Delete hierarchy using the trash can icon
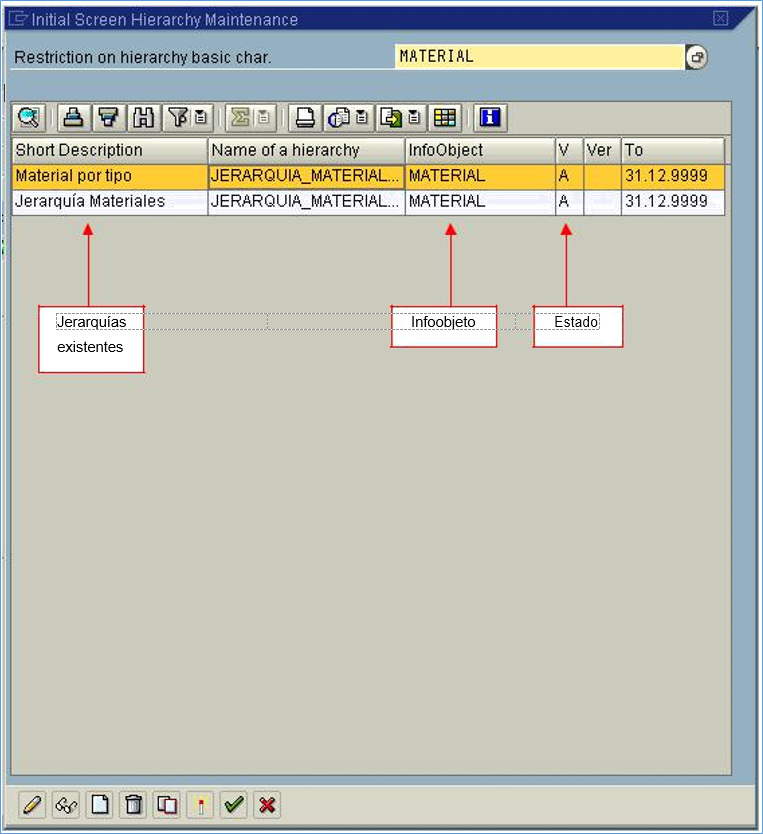 click(x=133, y=804)
